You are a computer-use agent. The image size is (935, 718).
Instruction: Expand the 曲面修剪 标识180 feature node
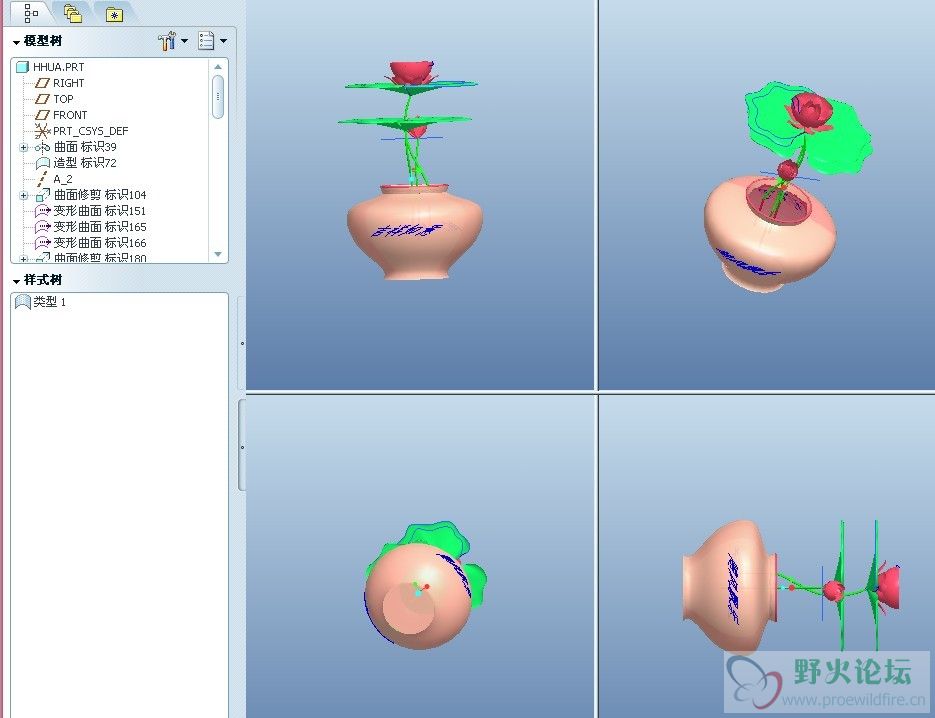click(x=23, y=259)
